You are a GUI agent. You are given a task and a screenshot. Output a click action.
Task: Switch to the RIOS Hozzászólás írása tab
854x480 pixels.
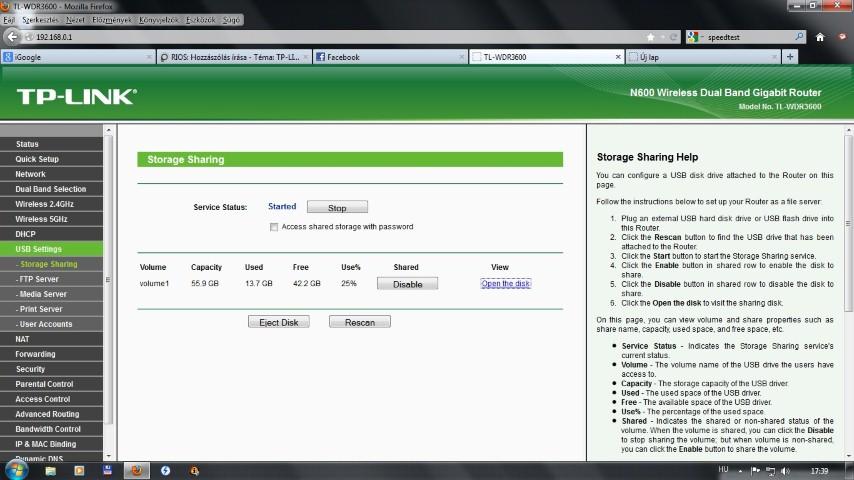[x=234, y=57]
